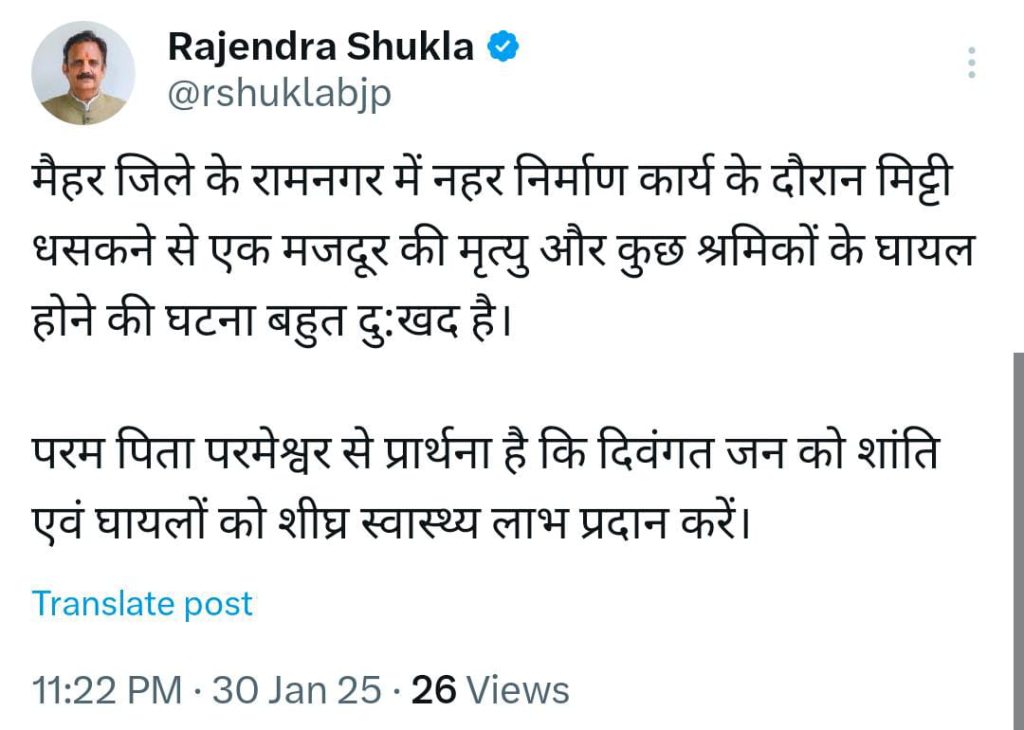The width and height of the screenshot is (1024, 730).
Task: Open Rajendra Shukla's profile picture
Action: point(83,74)
